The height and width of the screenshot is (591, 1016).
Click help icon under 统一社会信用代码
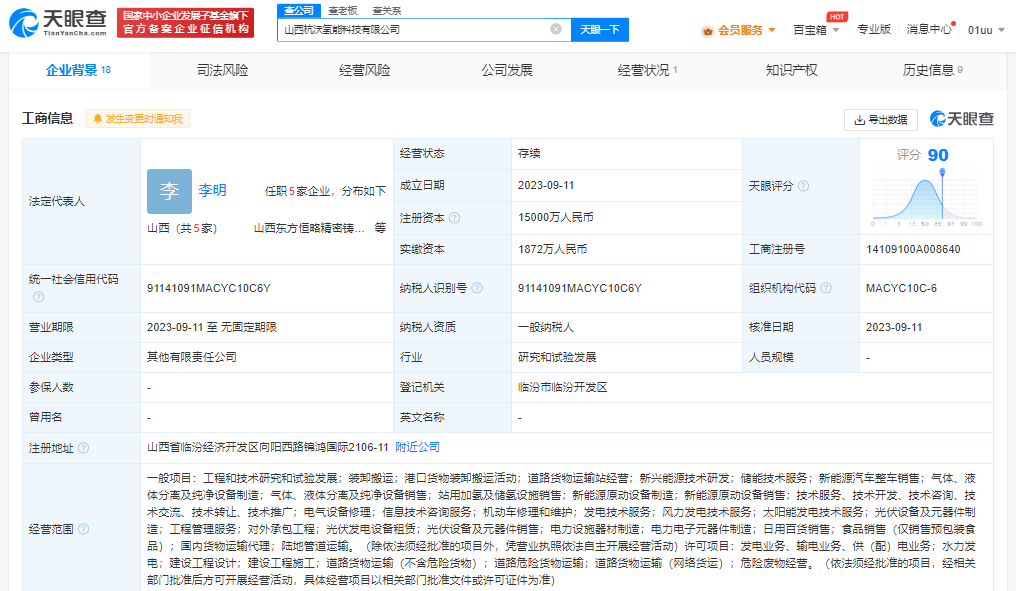coord(38,297)
